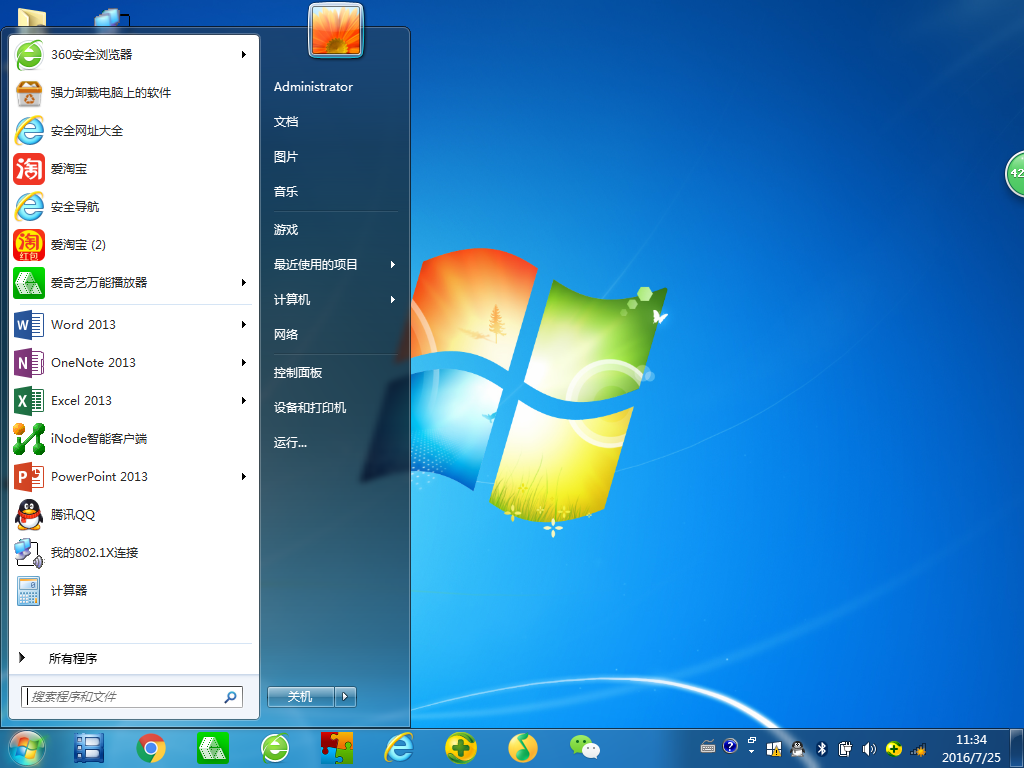Open Internet Explorer from the taskbar
Image resolution: width=1024 pixels, height=768 pixels.
click(399, 748)
